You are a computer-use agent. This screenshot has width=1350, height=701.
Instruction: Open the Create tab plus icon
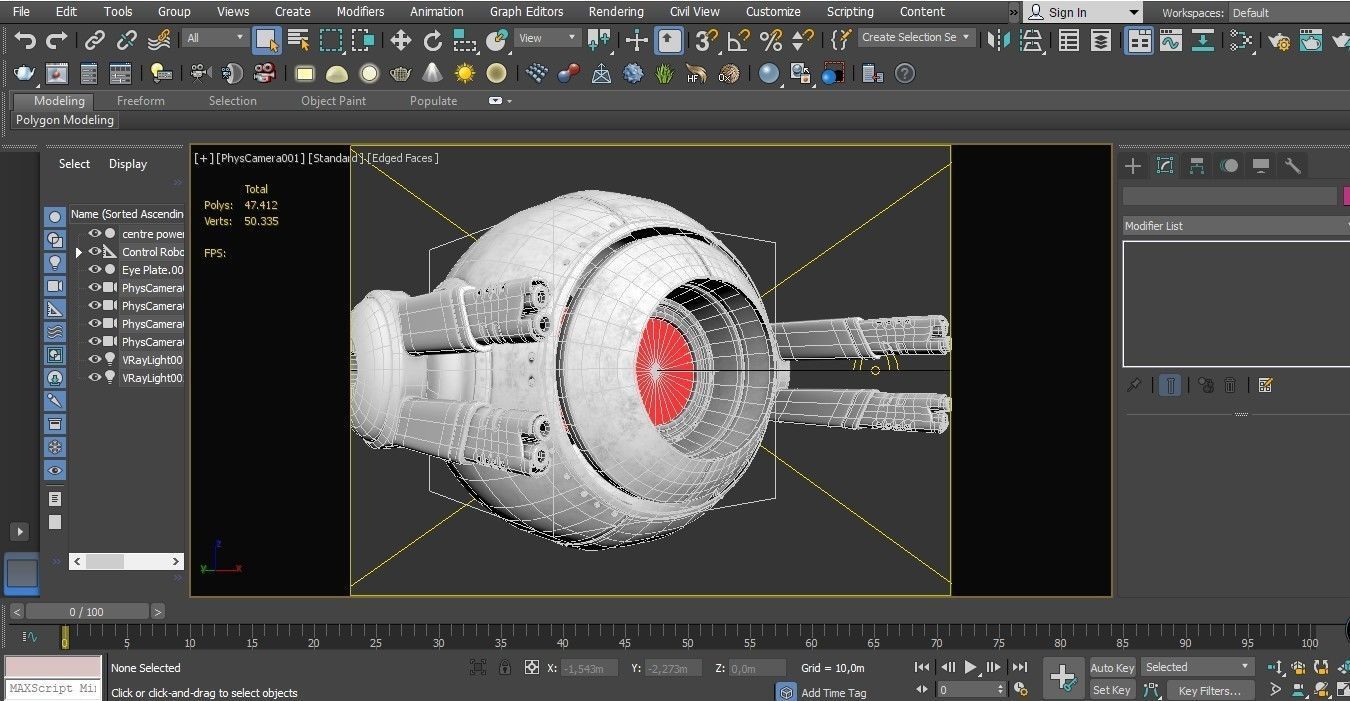(x=1133, y=166)
